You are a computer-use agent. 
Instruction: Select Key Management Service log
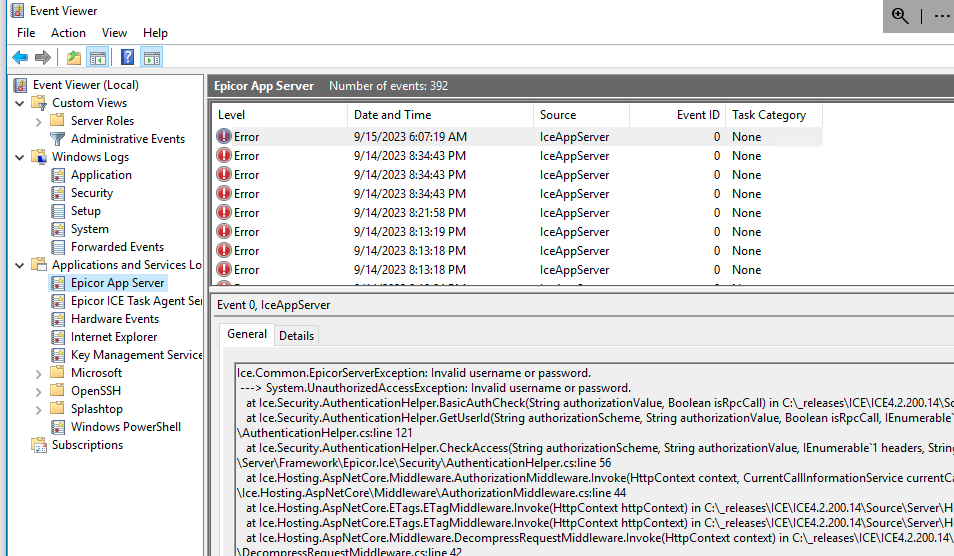(x=136, y=355)
